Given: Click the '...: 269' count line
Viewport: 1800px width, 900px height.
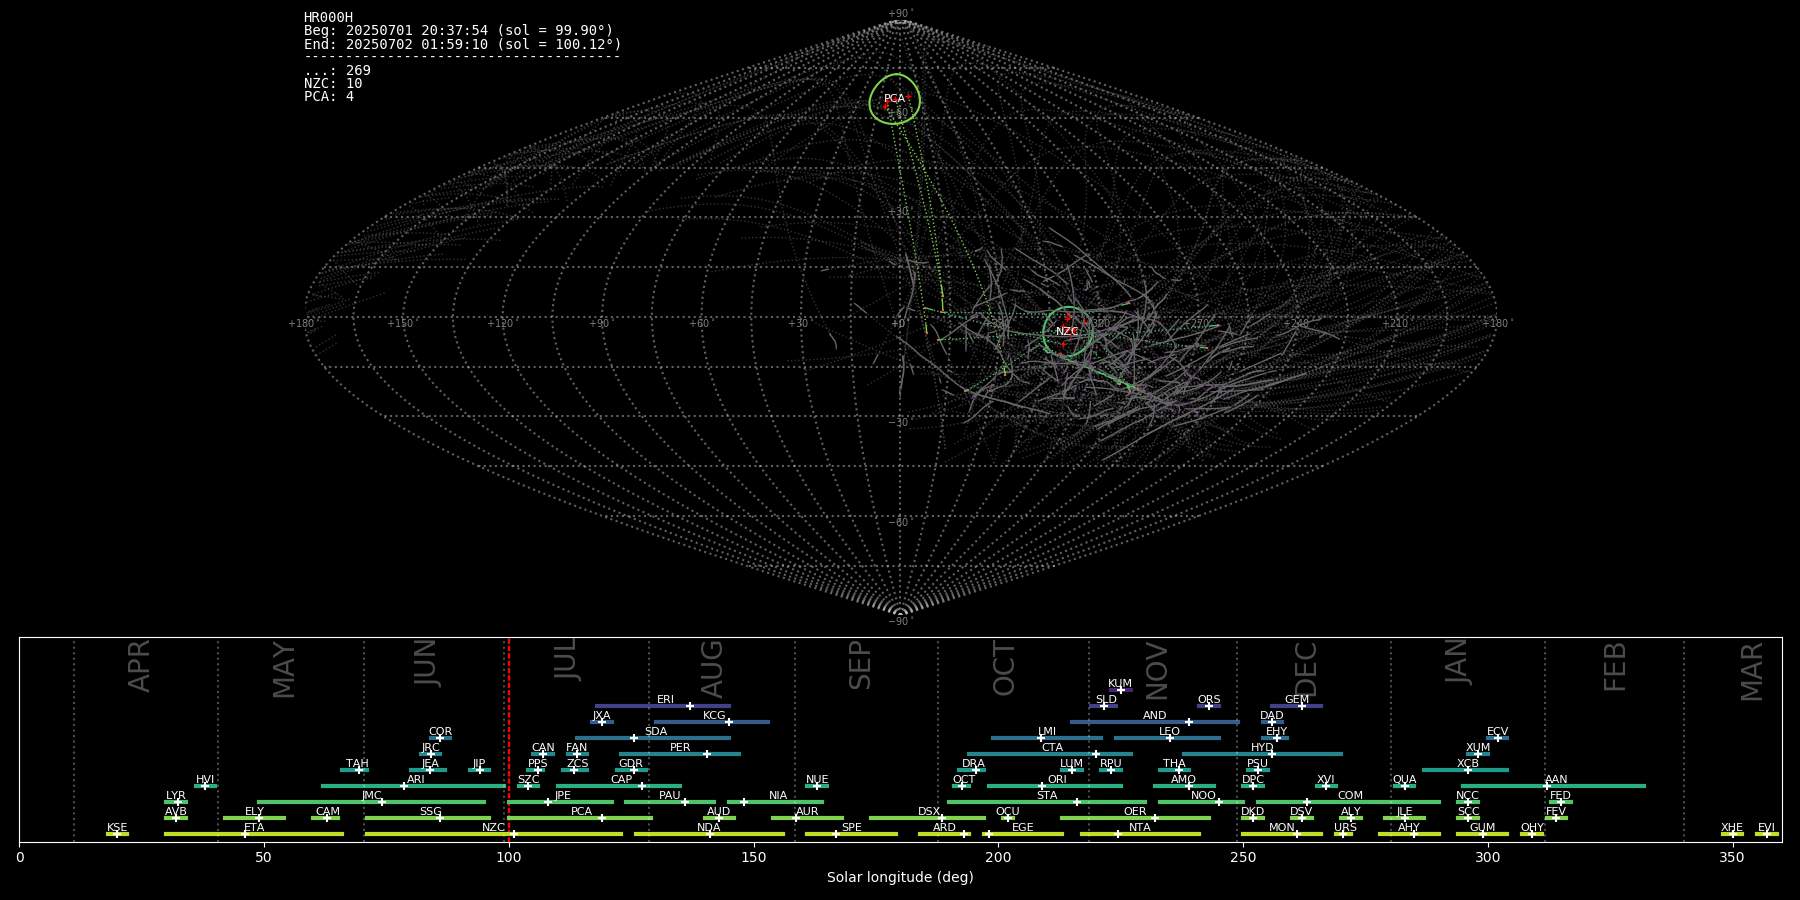Looking at the screenshot, I should (x=337, y=71).
